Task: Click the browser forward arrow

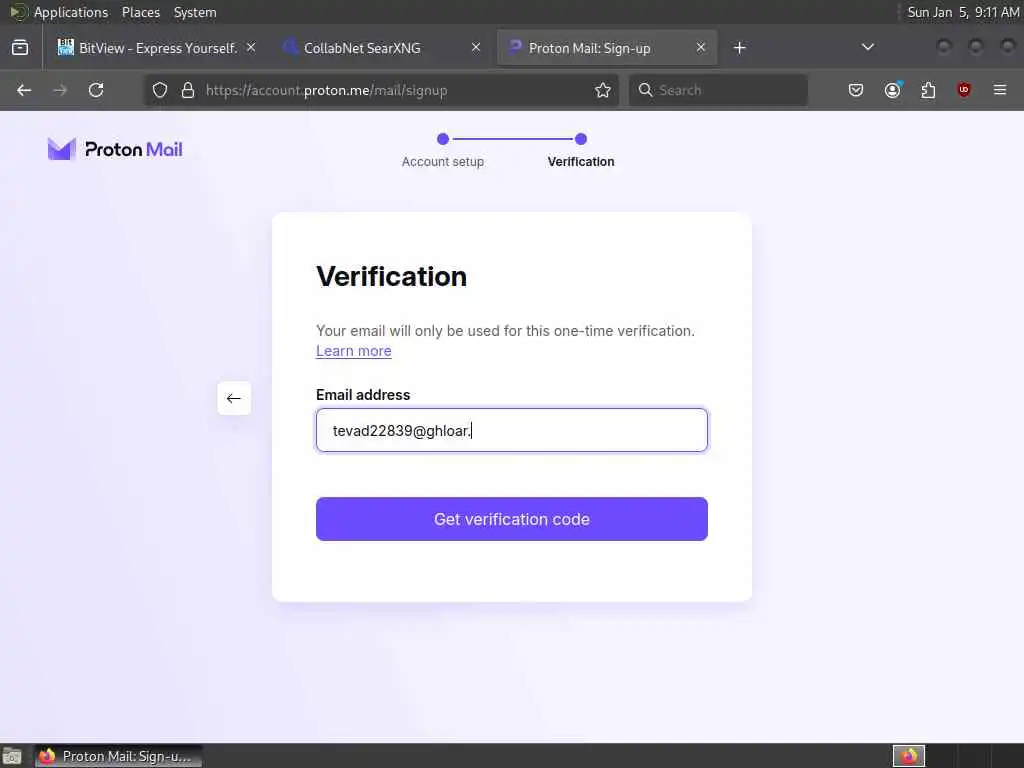Action: [60, 90]
